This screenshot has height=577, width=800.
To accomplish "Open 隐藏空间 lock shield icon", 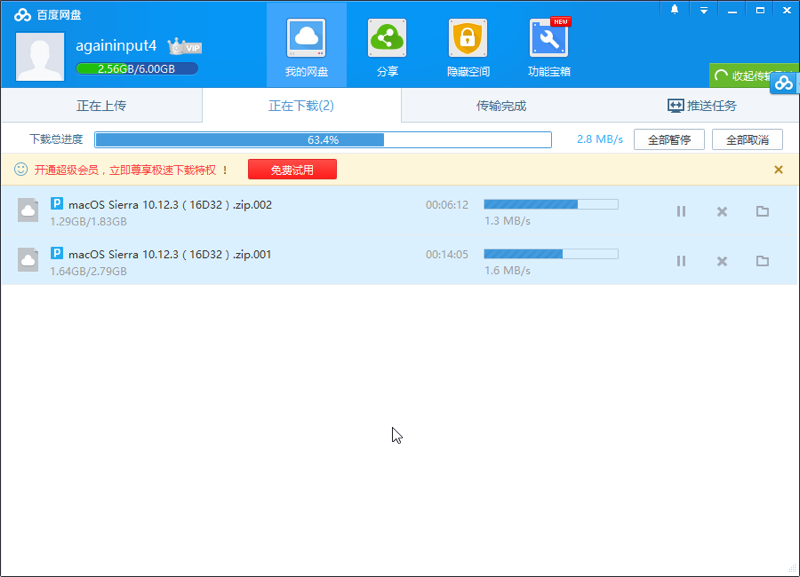I will click(x=468, y=38).
